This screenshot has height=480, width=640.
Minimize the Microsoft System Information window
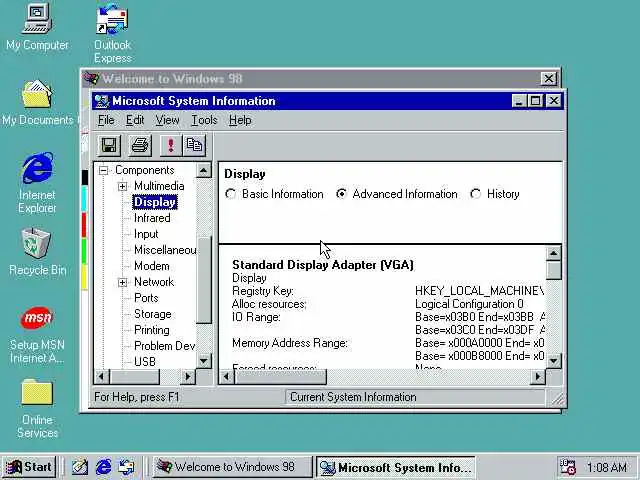[x=518, y=101]
